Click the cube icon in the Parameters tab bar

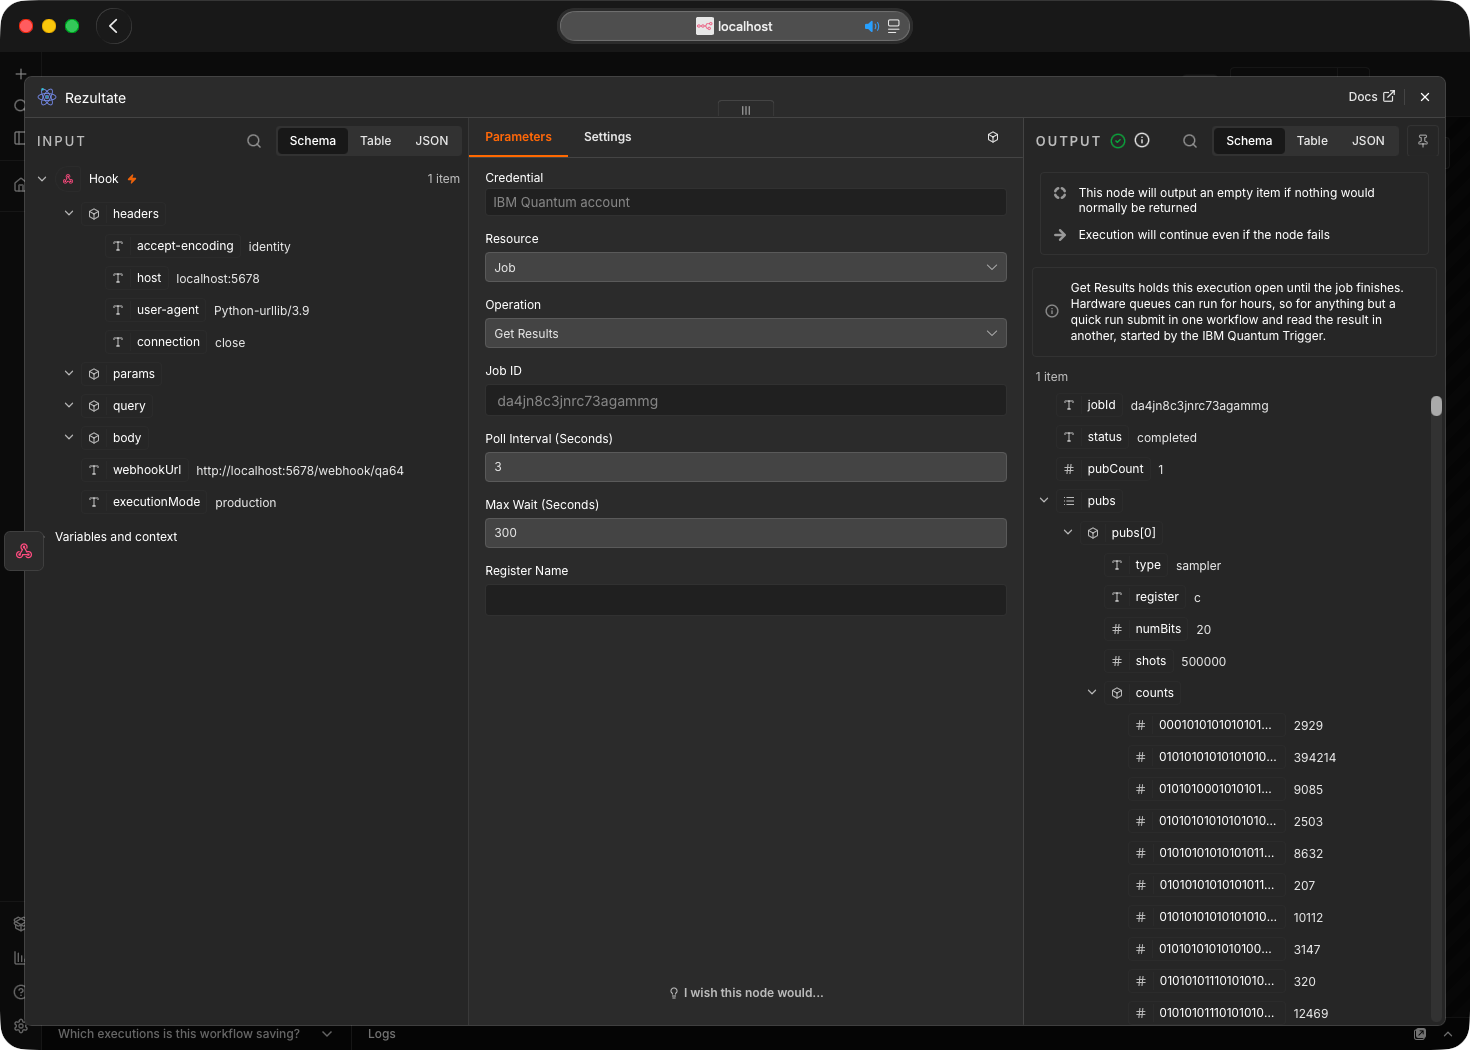coord(993,137)
